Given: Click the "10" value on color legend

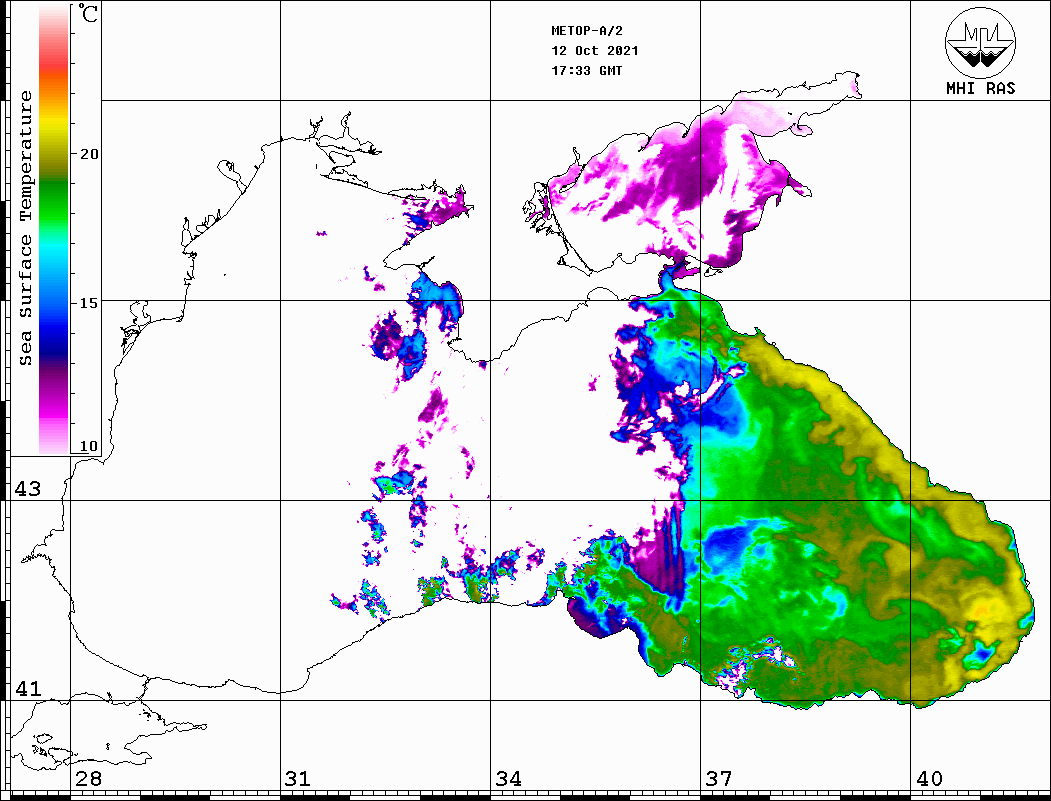Looking at the screenshot, I should coord(89,446).
